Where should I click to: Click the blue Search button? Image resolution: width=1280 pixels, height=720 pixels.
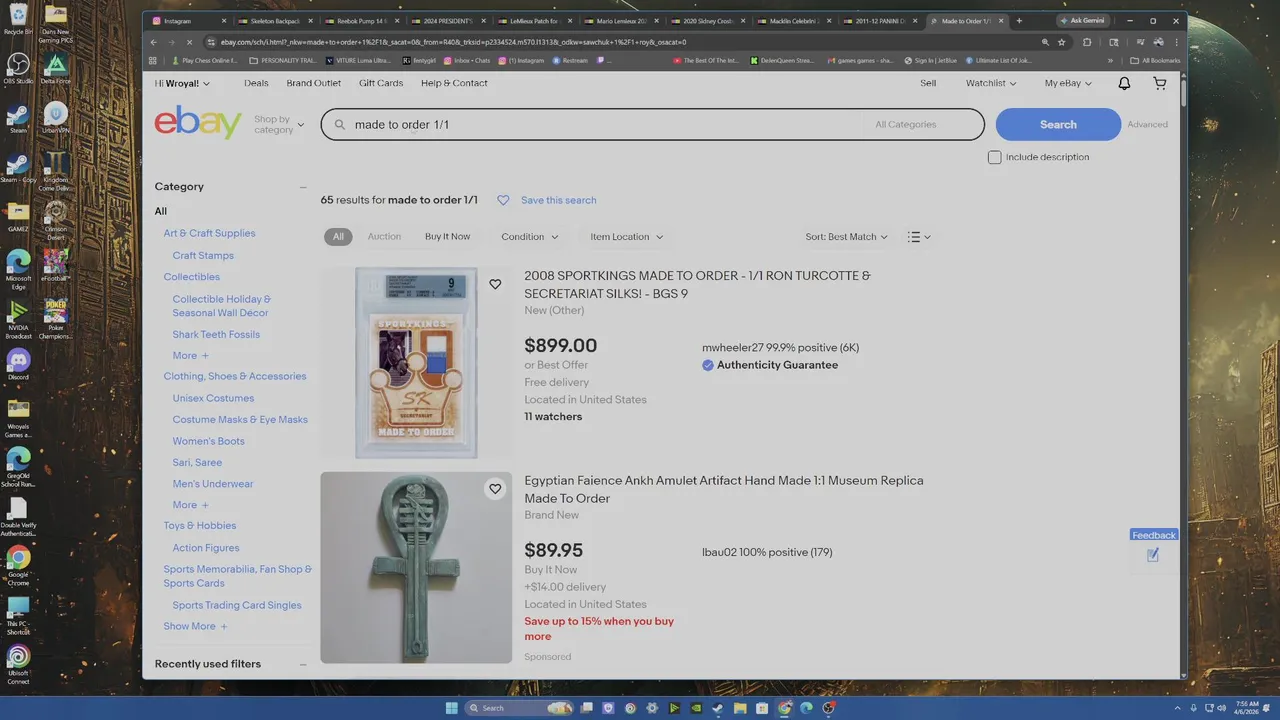(1058, 125)
